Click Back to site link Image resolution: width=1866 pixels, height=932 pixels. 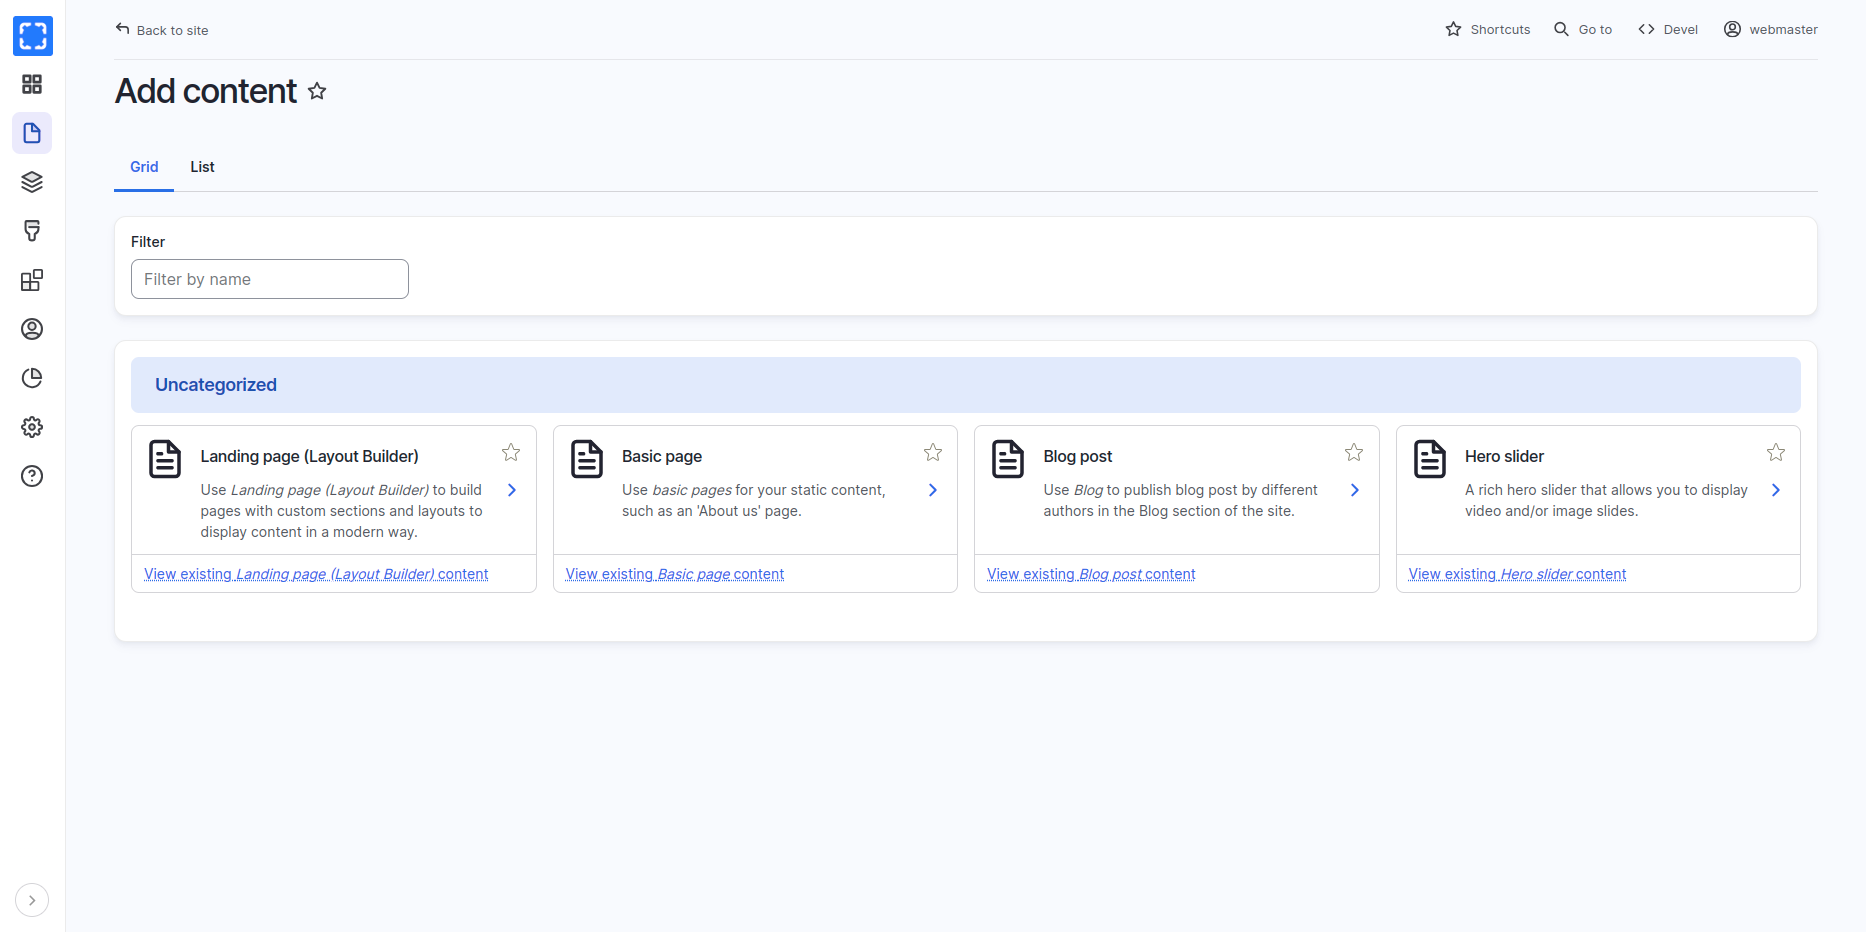point(162,30)
